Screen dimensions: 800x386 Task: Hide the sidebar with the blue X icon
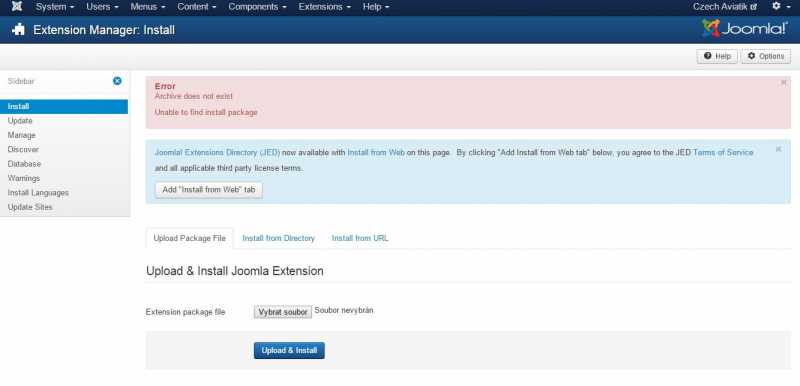(x=117, y=81)
